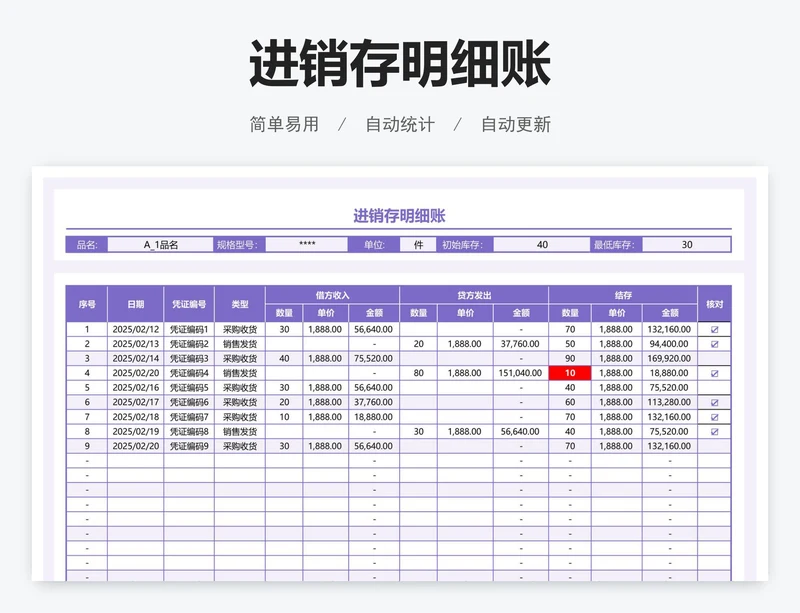Uncheck the 核对 checkbox in row 2
Image resolution: width=800 pixels, height=613 pixels.
point(714,344)
